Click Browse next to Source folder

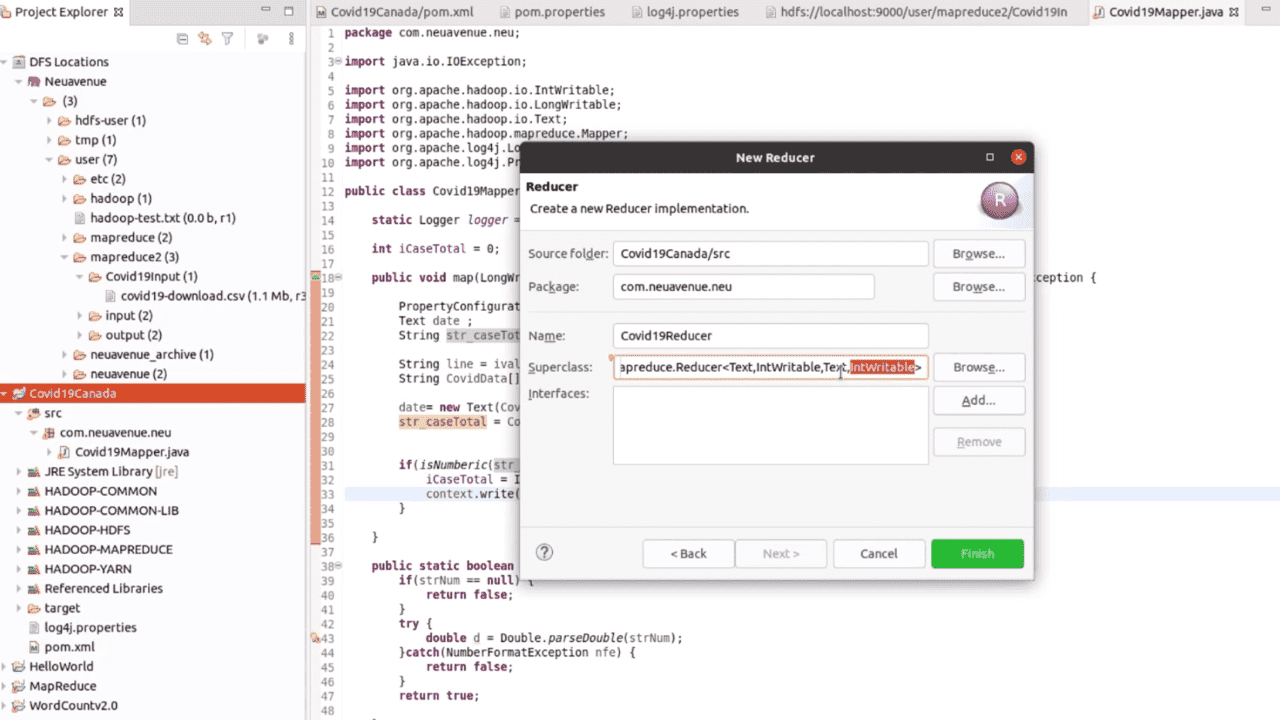point(979,254)
